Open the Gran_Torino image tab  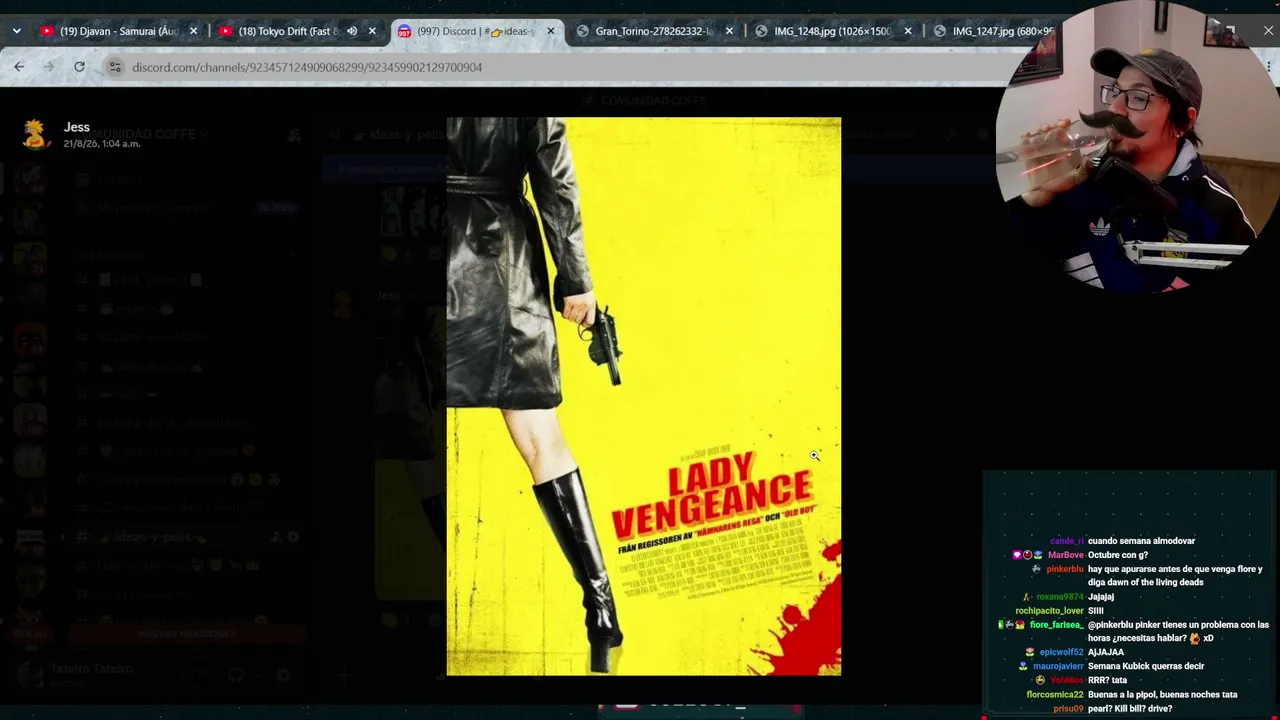654,31
